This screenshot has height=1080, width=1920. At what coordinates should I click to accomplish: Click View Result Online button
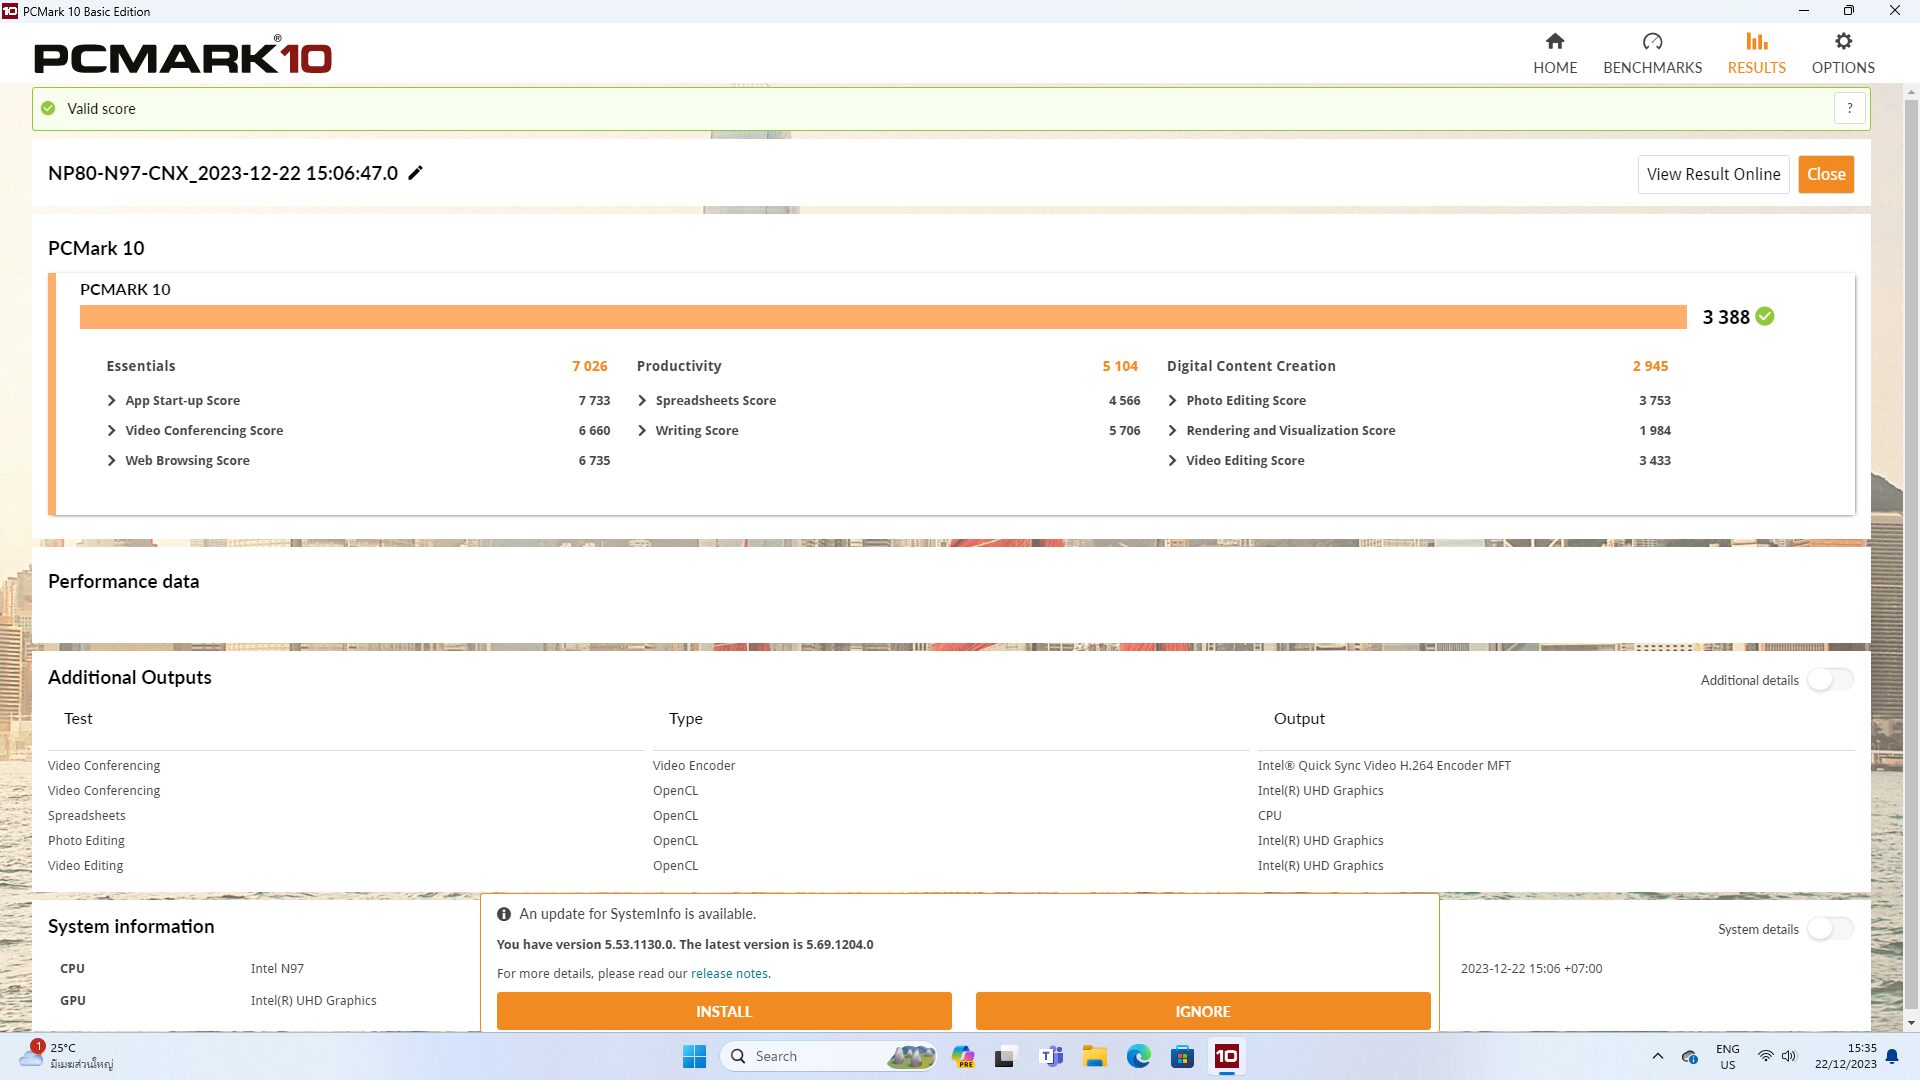pyautogui.click(x=1713, y=174)
